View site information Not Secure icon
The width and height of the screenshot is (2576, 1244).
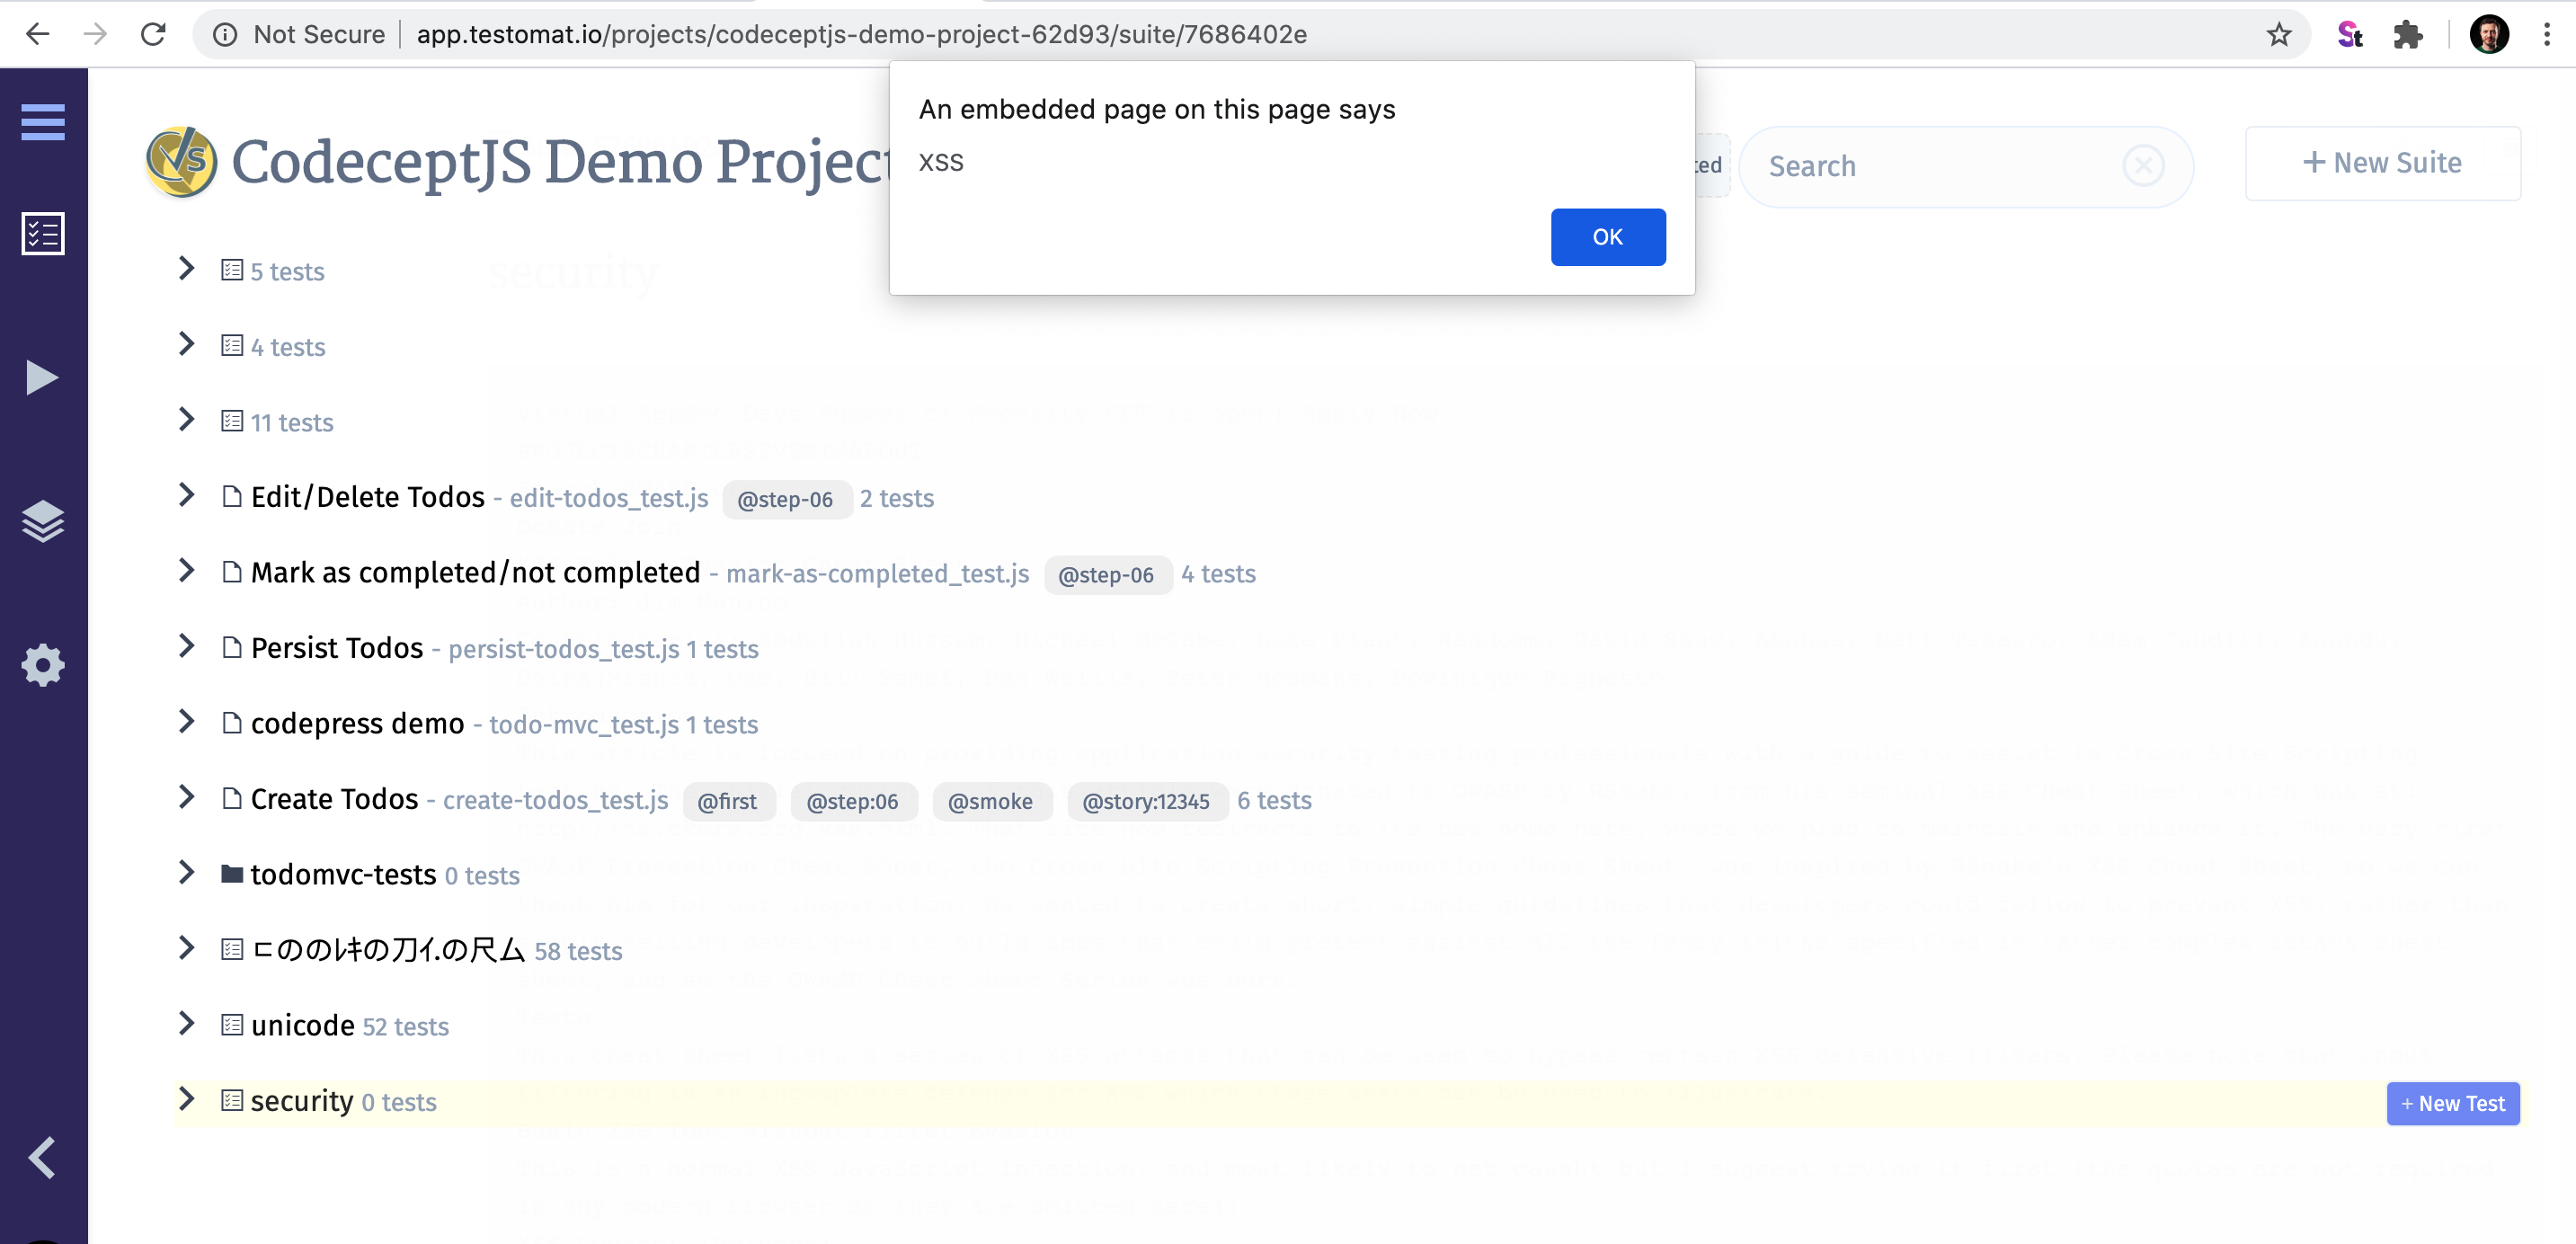[225, 34]
